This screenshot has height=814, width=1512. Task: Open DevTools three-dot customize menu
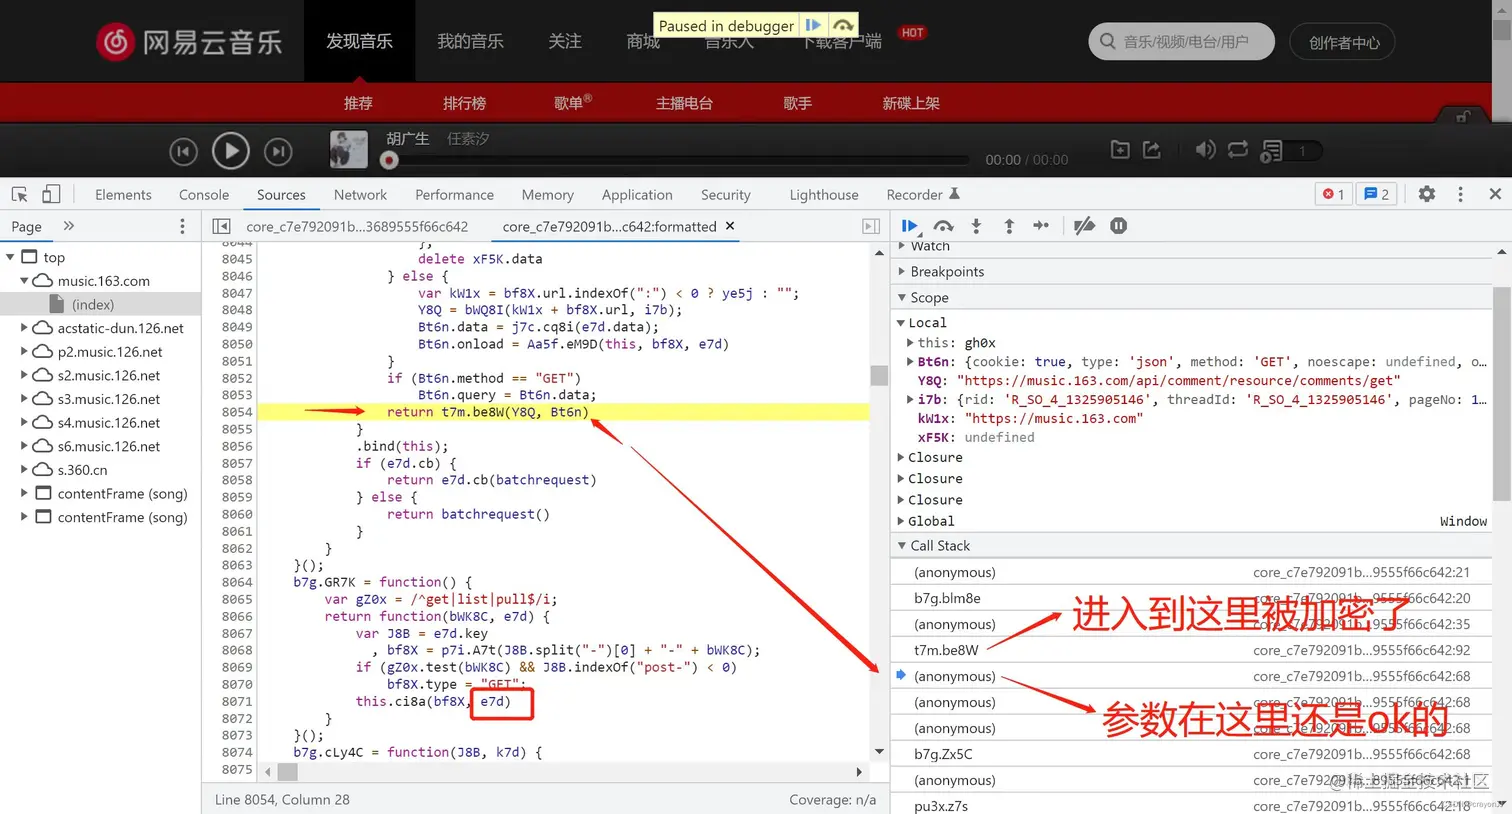pos(1460,194)
